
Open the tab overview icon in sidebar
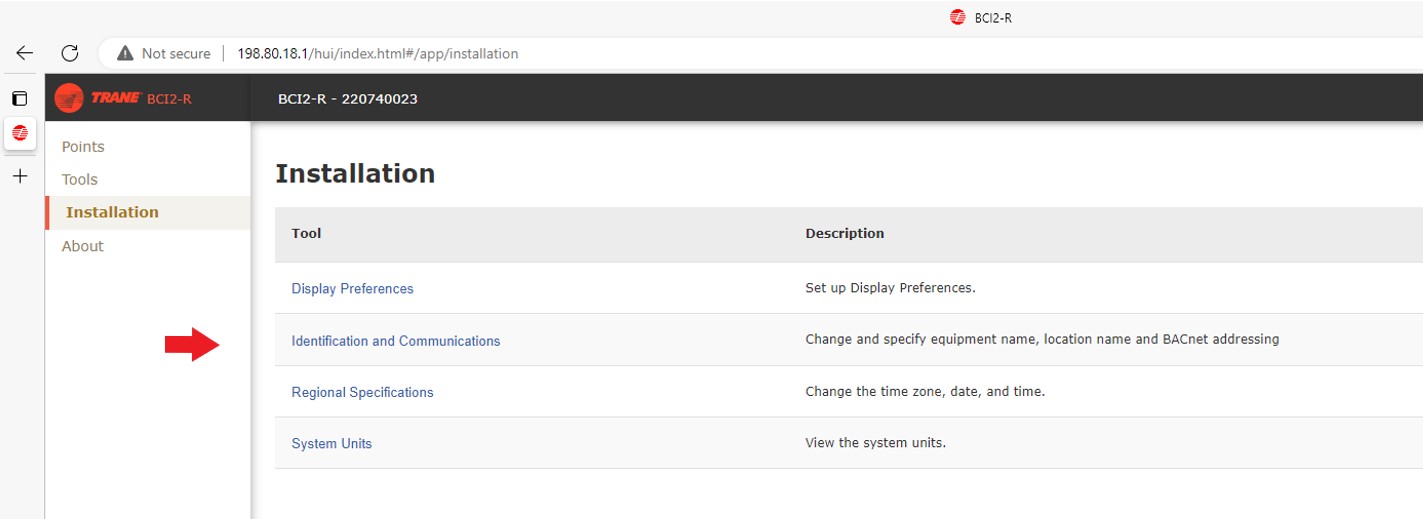tap(19, 98)
